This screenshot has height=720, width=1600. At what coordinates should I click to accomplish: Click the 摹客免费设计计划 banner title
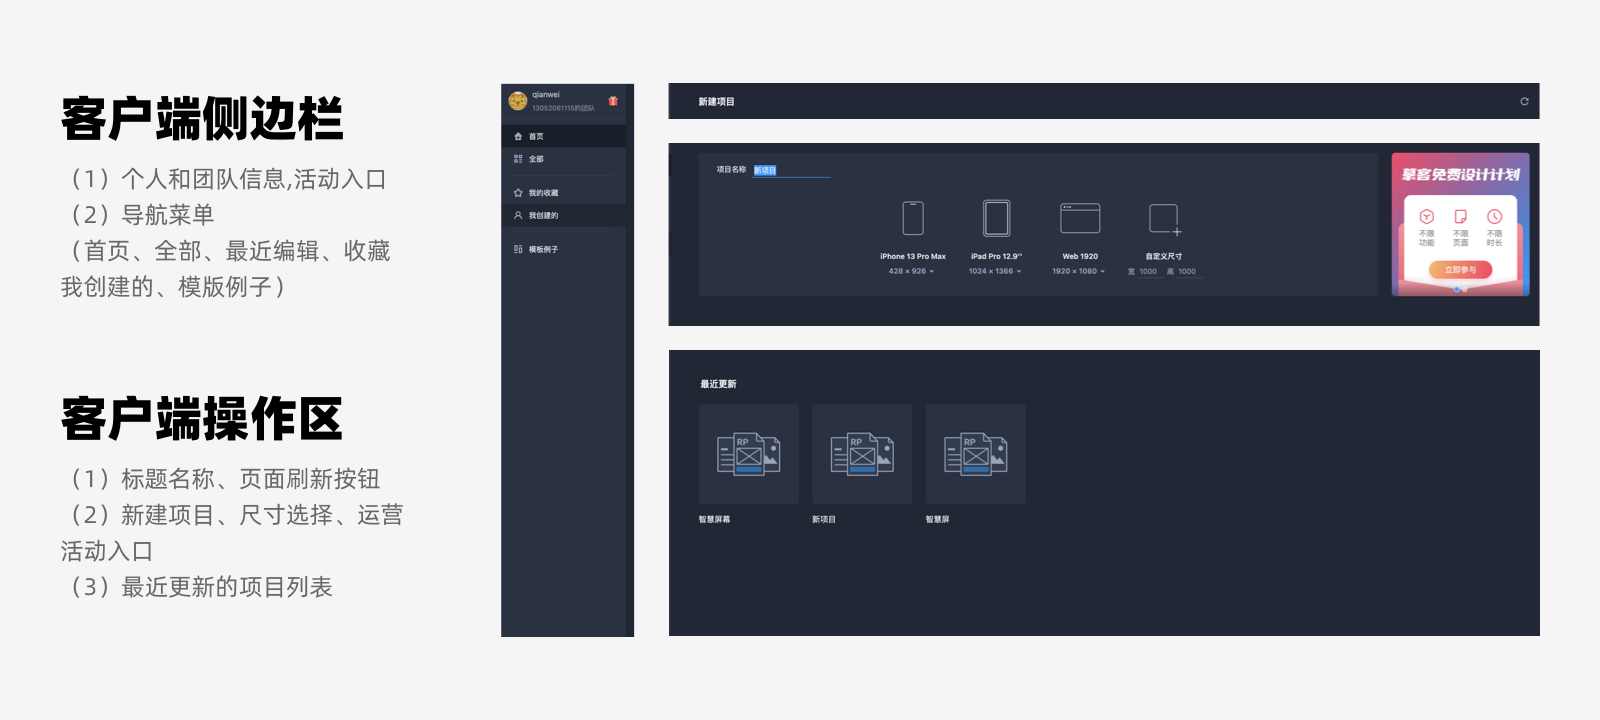[1460, 175]
